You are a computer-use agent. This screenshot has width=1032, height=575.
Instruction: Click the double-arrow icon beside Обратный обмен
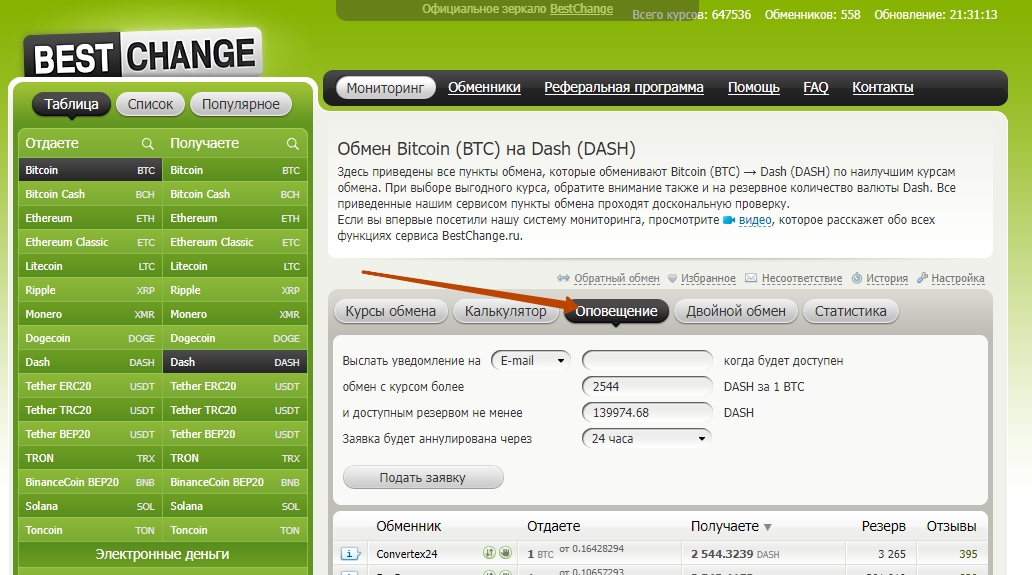pos(563,278)
